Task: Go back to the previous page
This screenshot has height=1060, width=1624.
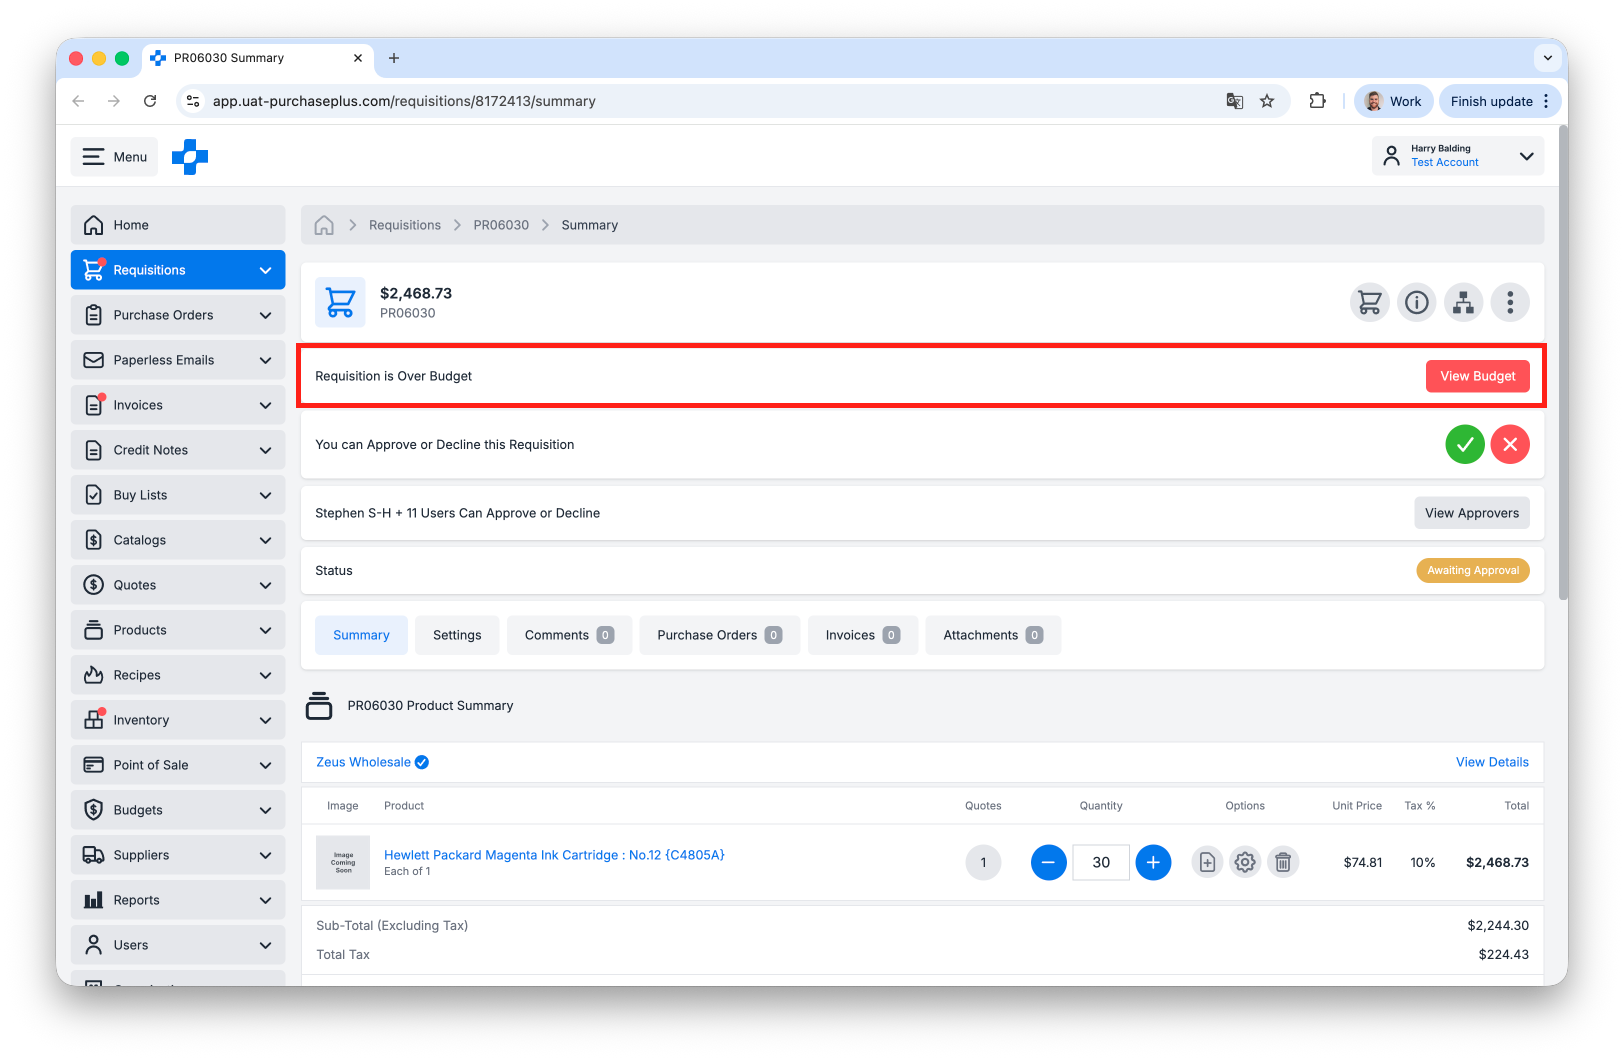Action: [78, 101]
